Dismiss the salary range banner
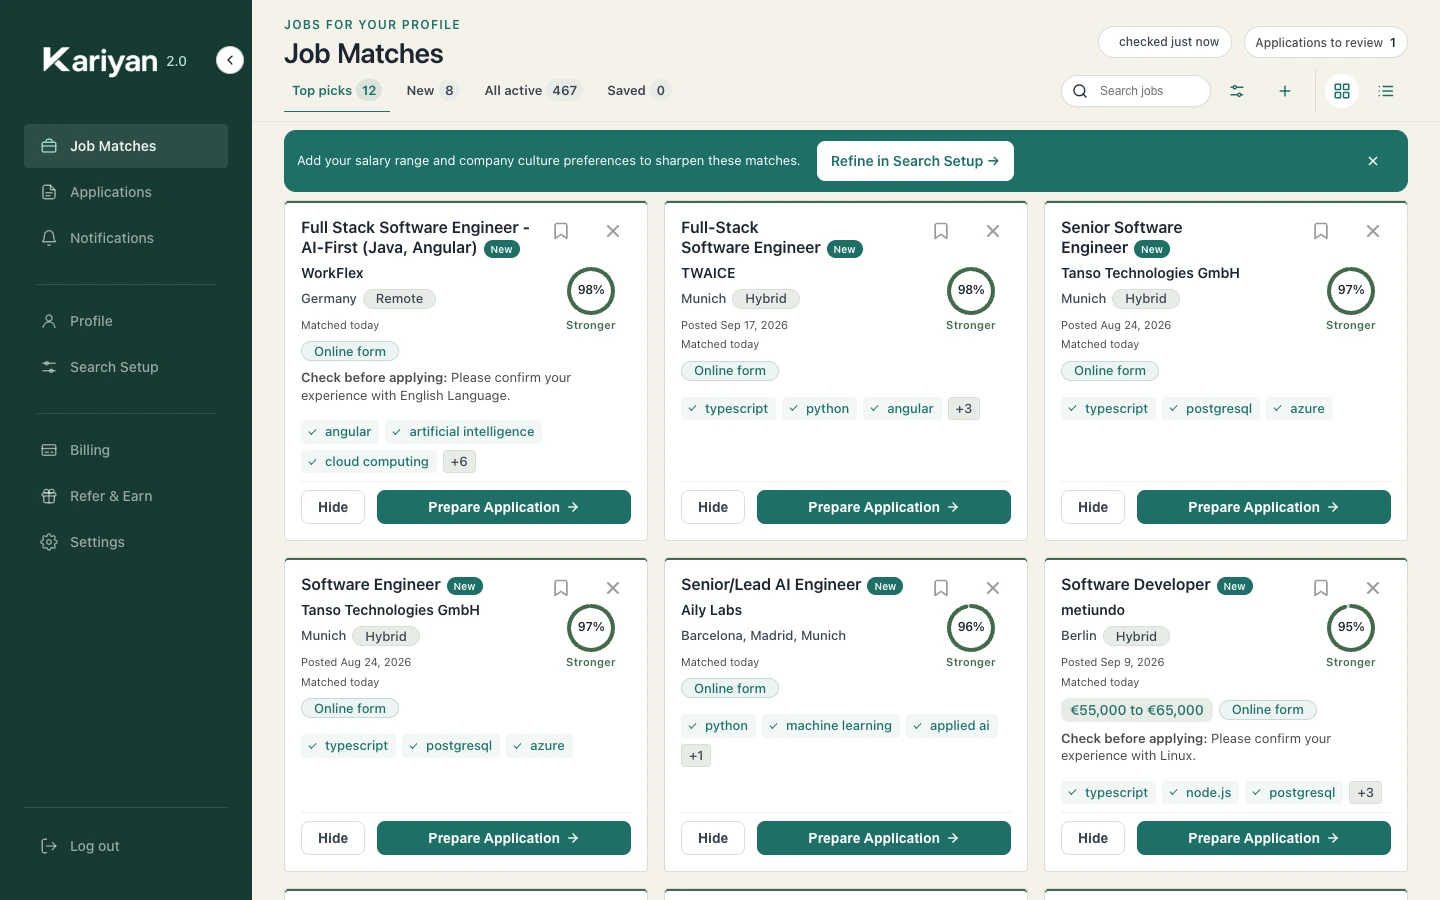The width and height of the screenshot is (1440, 900). (x=1373, y=161)
